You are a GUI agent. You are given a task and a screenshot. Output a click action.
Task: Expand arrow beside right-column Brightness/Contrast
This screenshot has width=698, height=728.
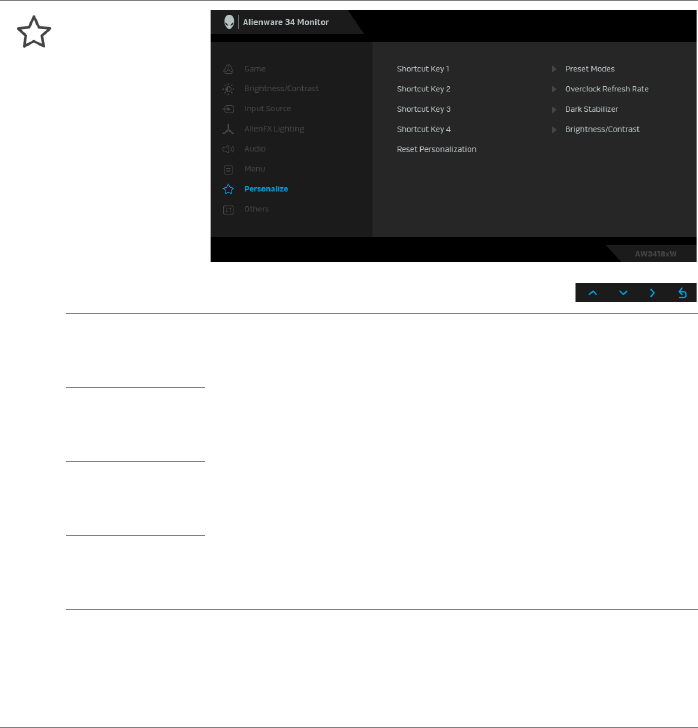pos(554,130)
